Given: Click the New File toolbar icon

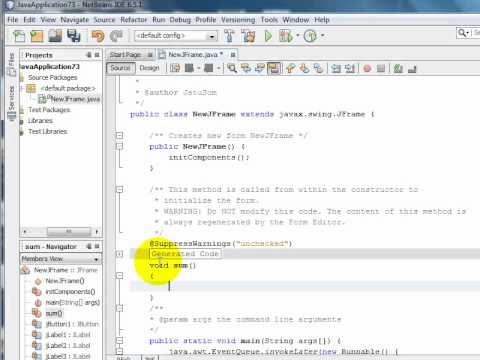Looking at the screenshot, I should [x=19, y=36].
